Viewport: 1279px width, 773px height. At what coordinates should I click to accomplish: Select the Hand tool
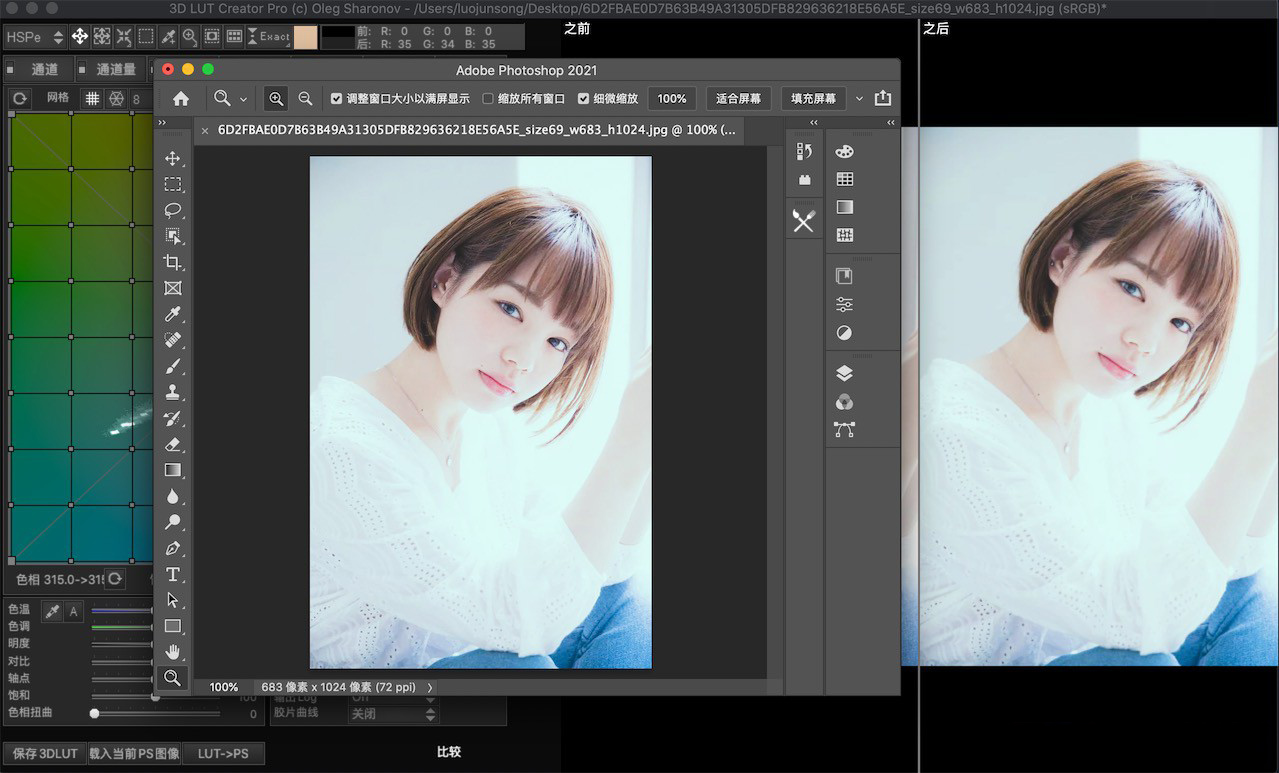(173, 652)
